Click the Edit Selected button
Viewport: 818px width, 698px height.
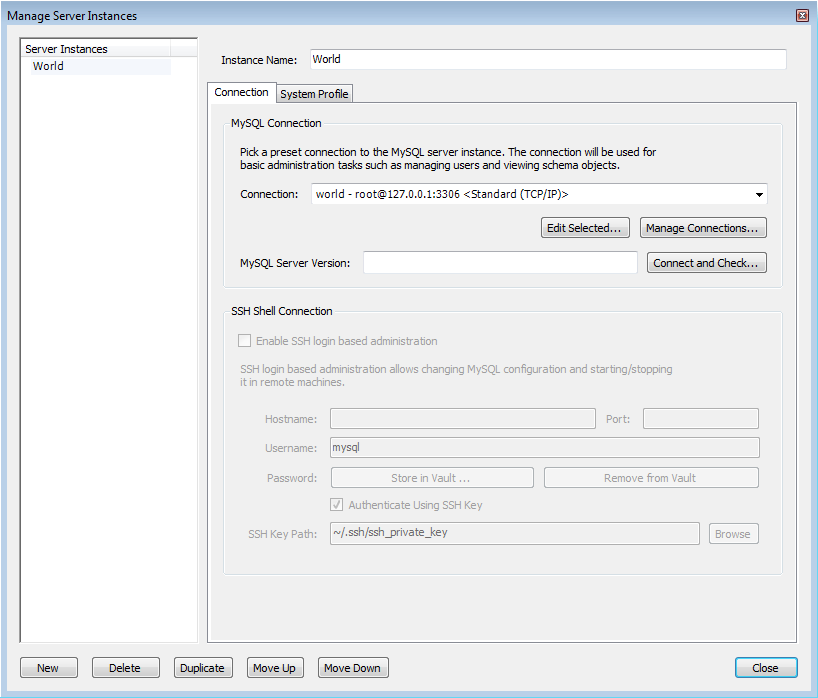pos(585,227)
